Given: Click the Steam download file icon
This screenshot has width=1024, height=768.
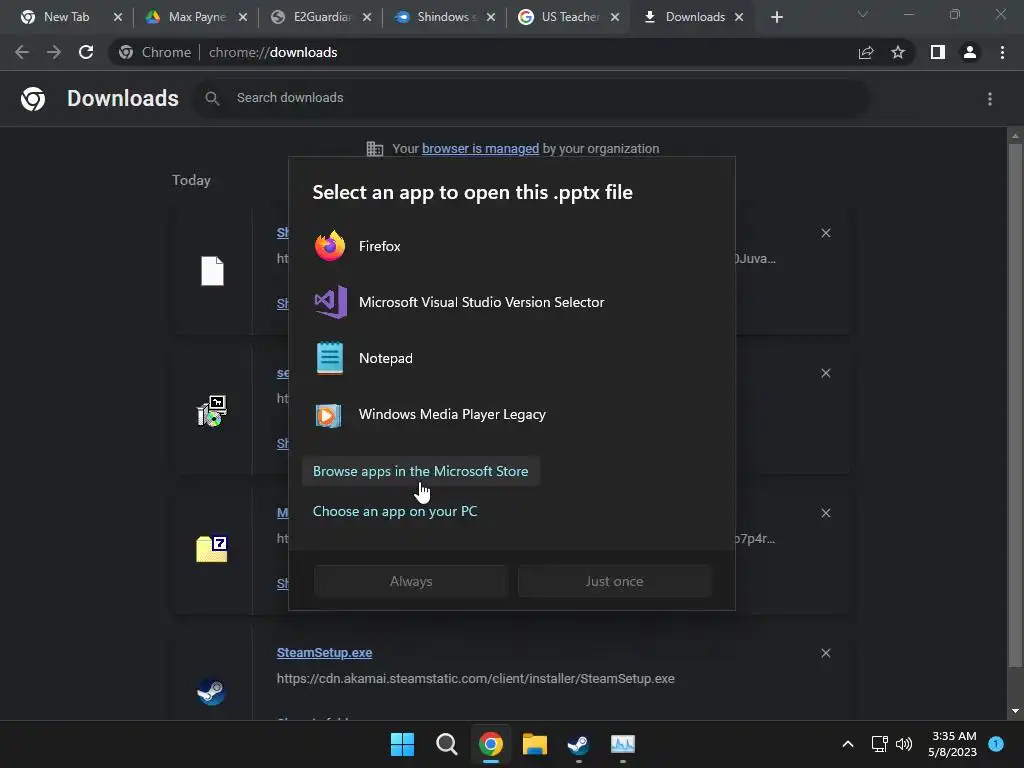Looking at the screenshot, I should pyautogui.click(x=212, y=692).
